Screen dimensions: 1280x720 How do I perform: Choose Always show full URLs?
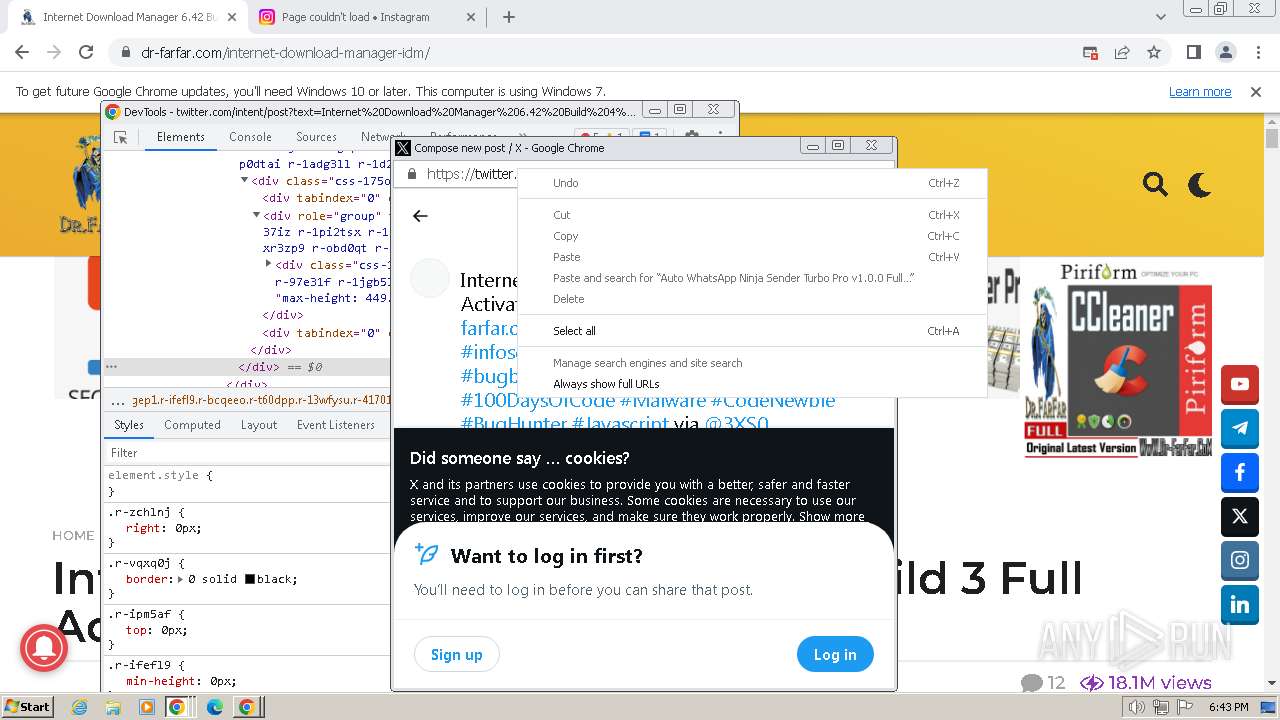point(752,384)
